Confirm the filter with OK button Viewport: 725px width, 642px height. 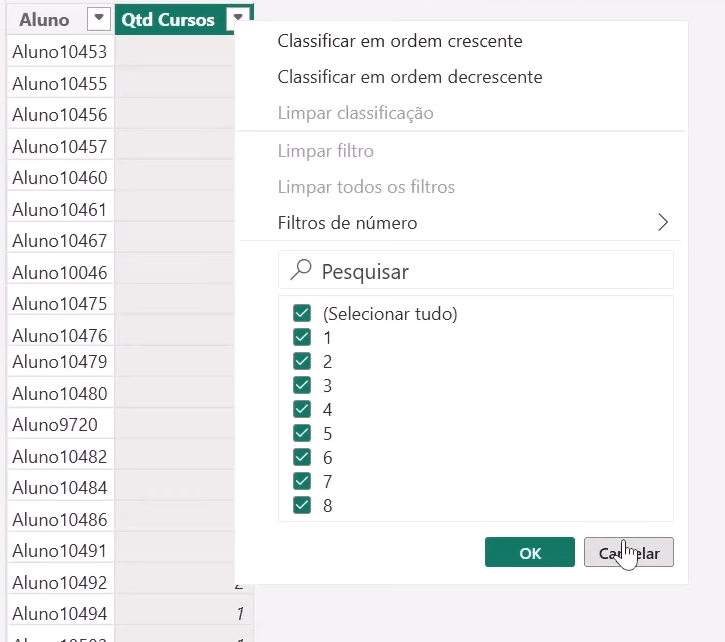pyautogui.click(x=530, y=552)
